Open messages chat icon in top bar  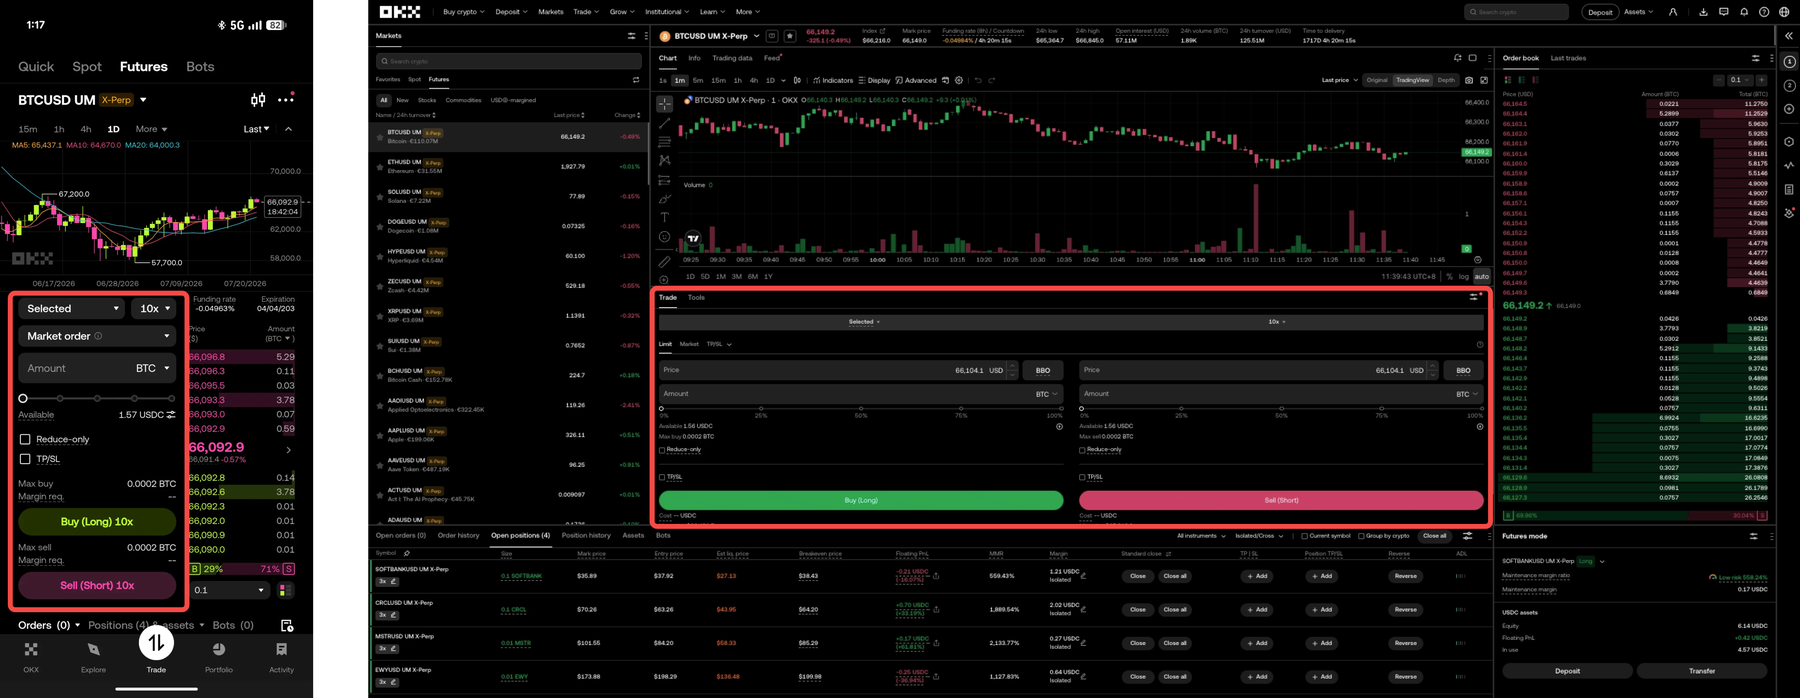pos(1724,12)
